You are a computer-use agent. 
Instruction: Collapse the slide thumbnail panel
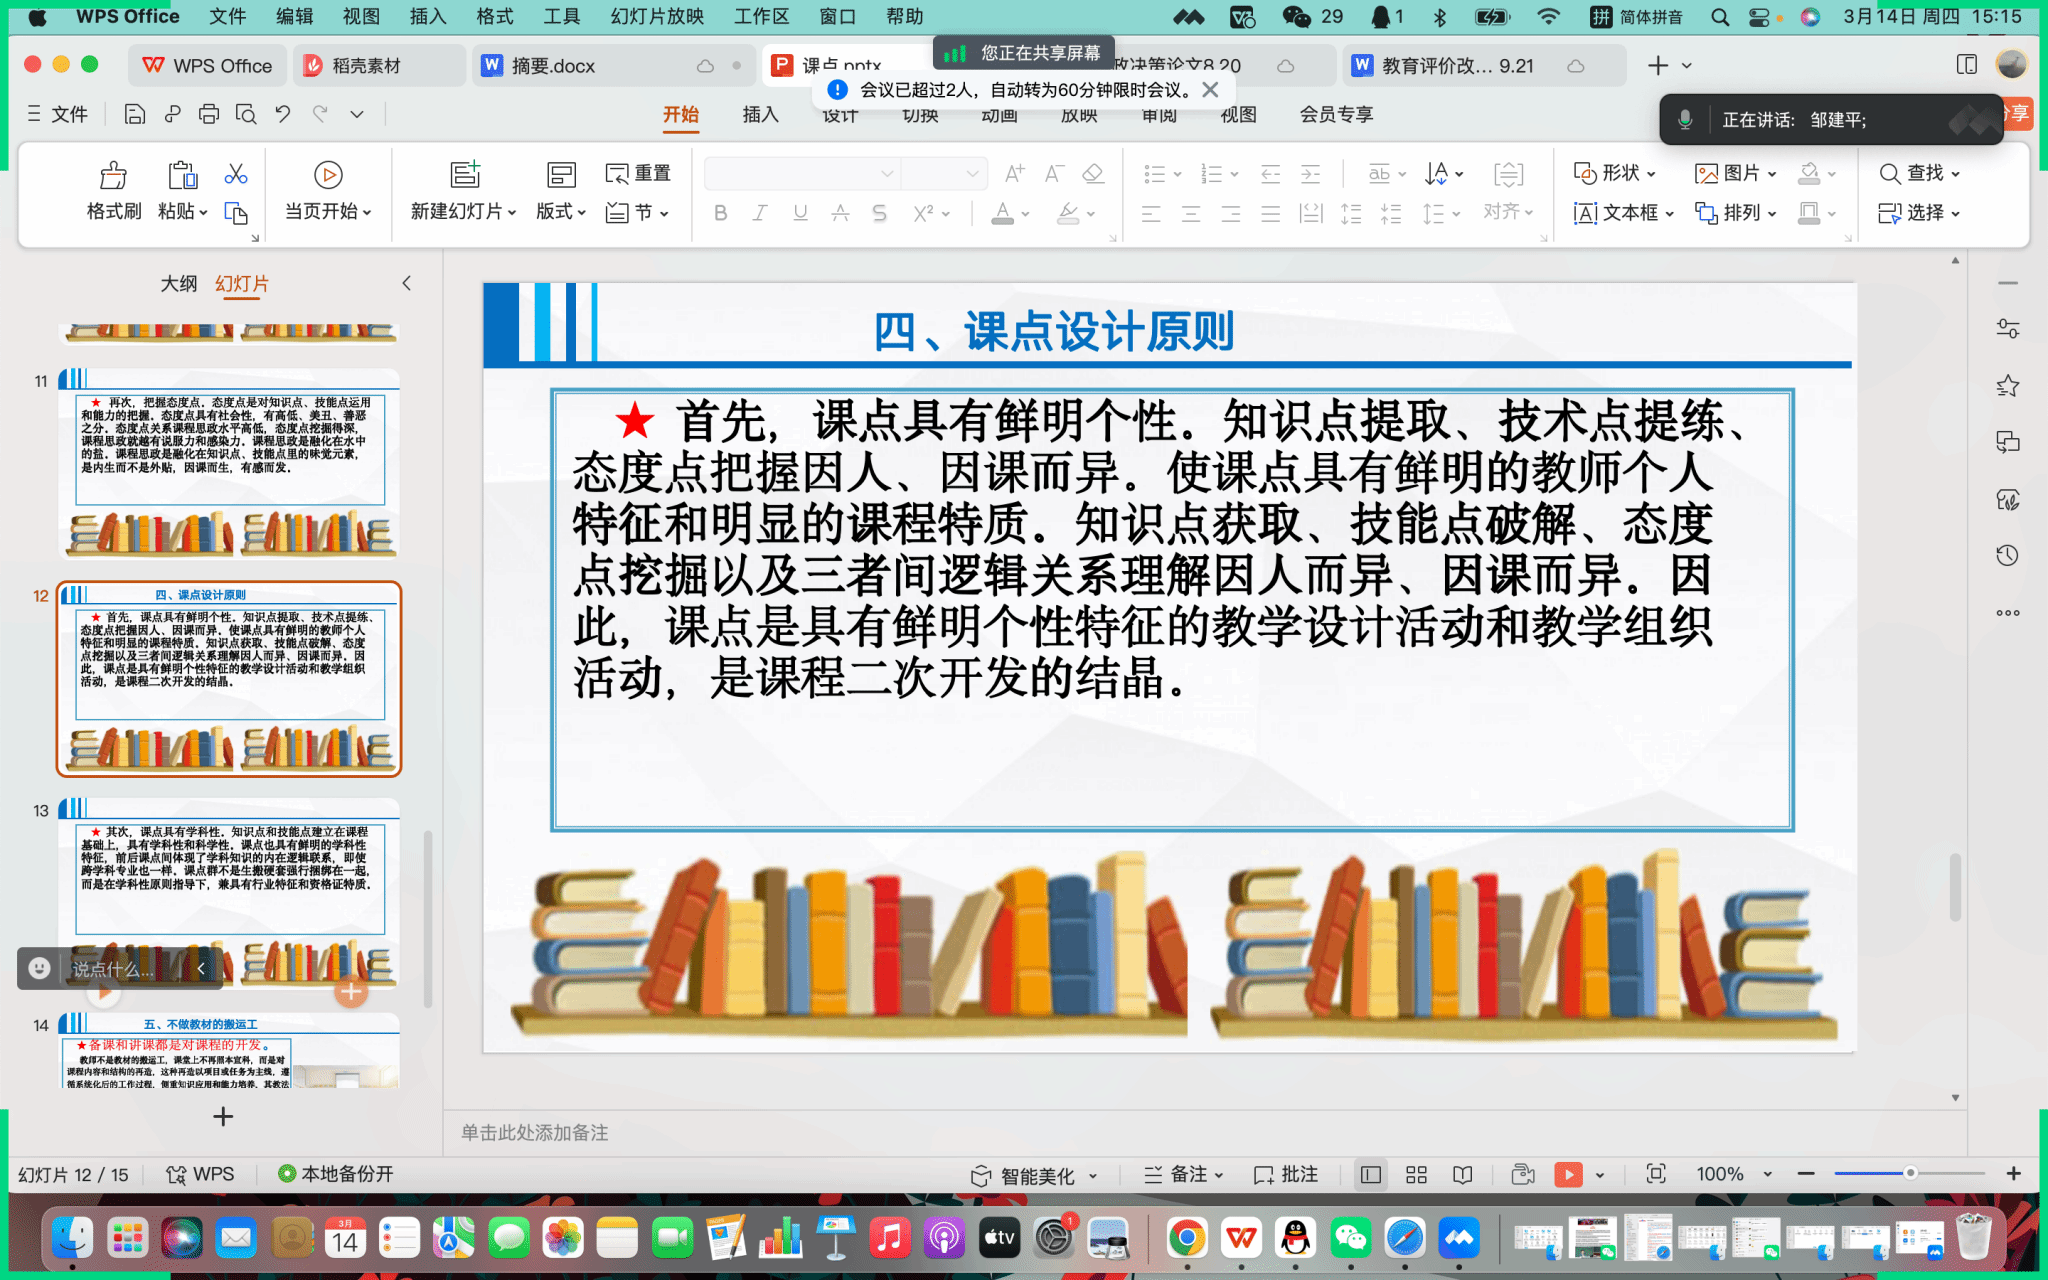pyautogui.click(x=406, y=283)
